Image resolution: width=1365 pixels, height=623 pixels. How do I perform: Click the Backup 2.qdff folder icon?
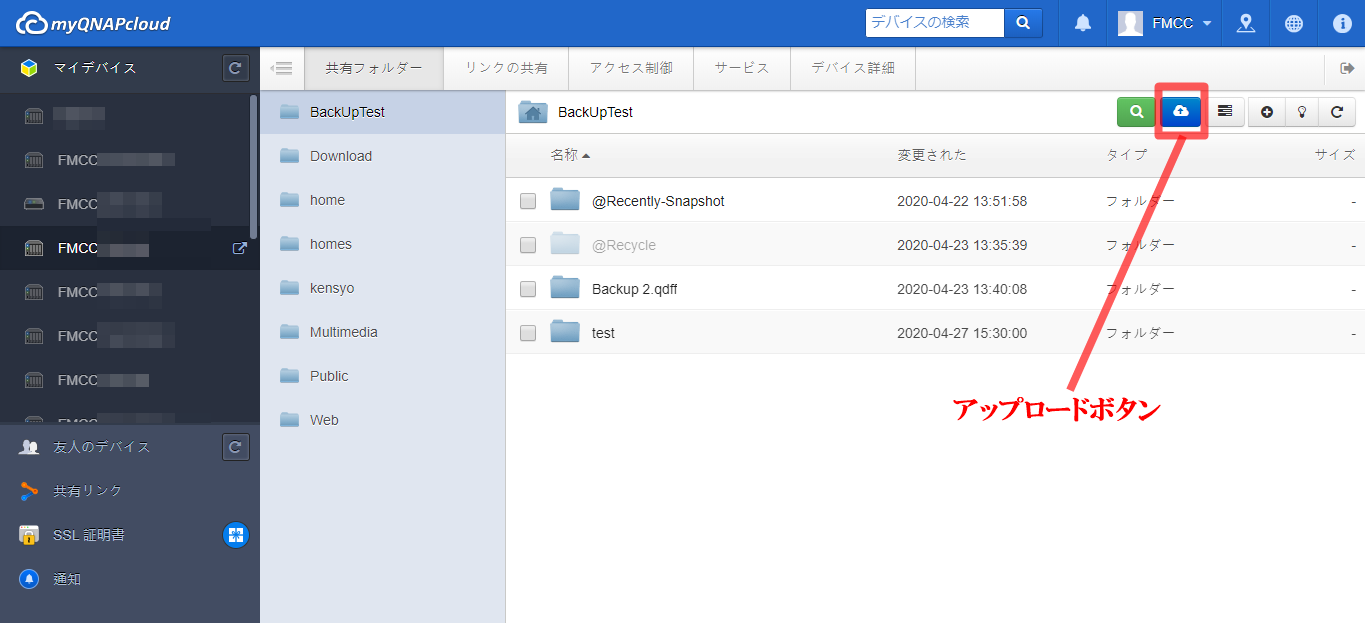tap(565, 288)
